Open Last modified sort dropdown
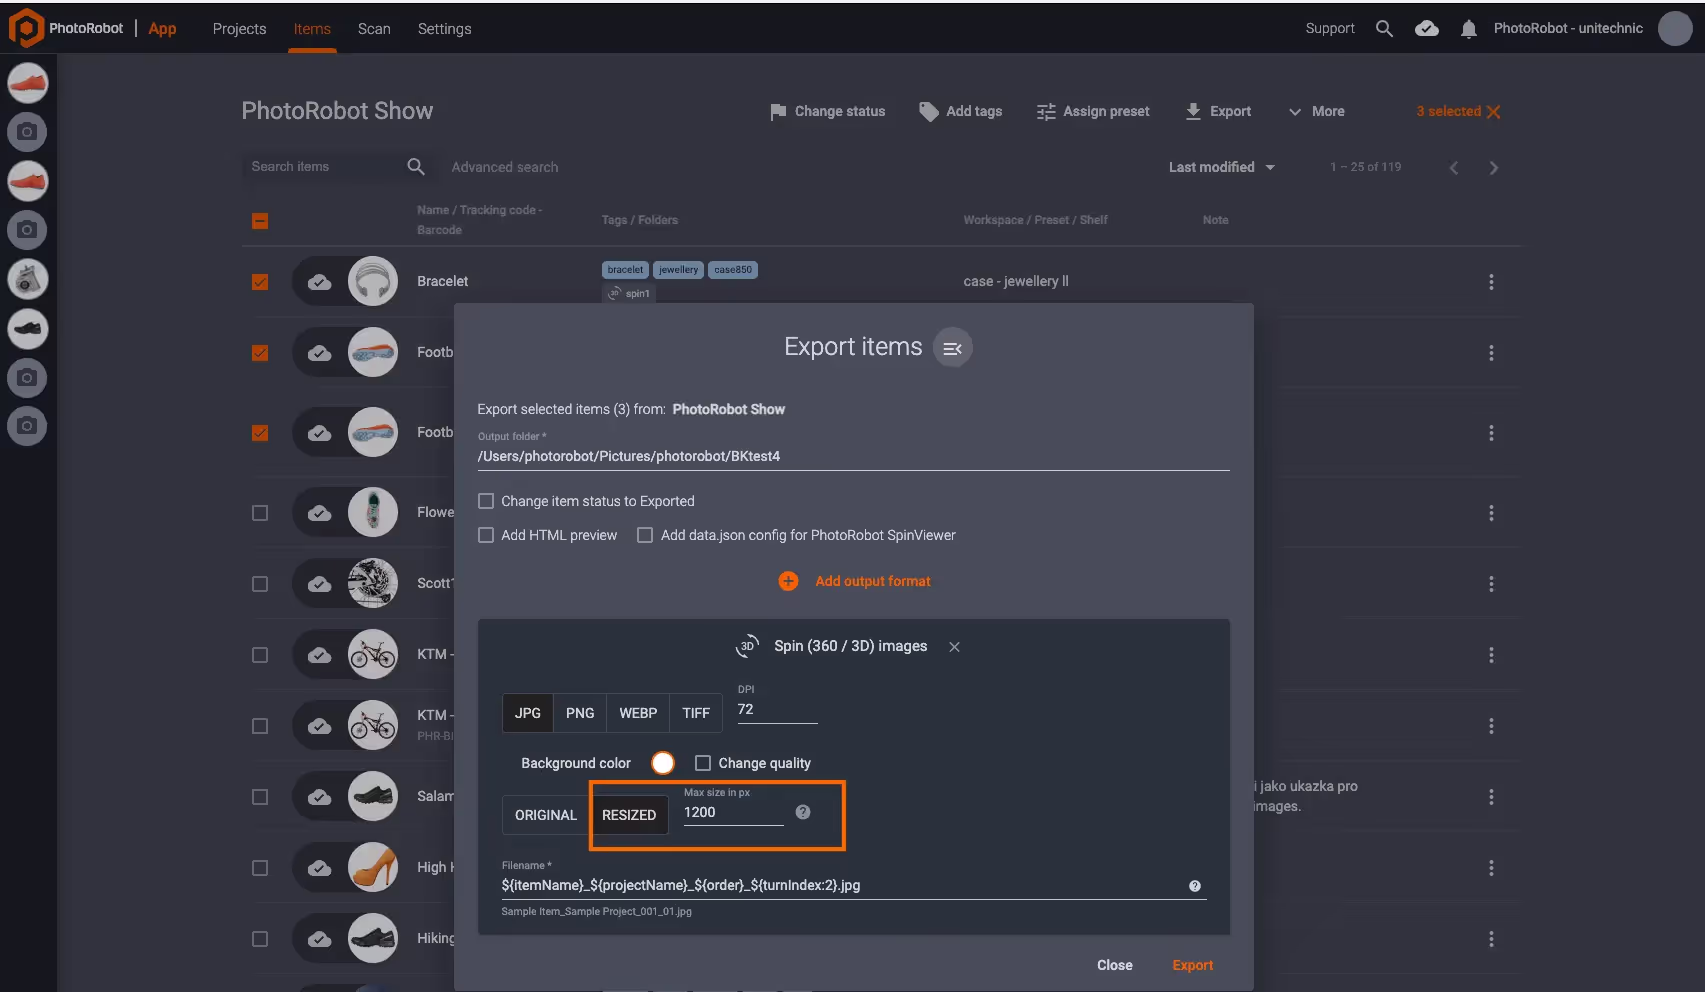Image resolution: width=1705 pixels, height=992 pixels. coord(1222,167)
